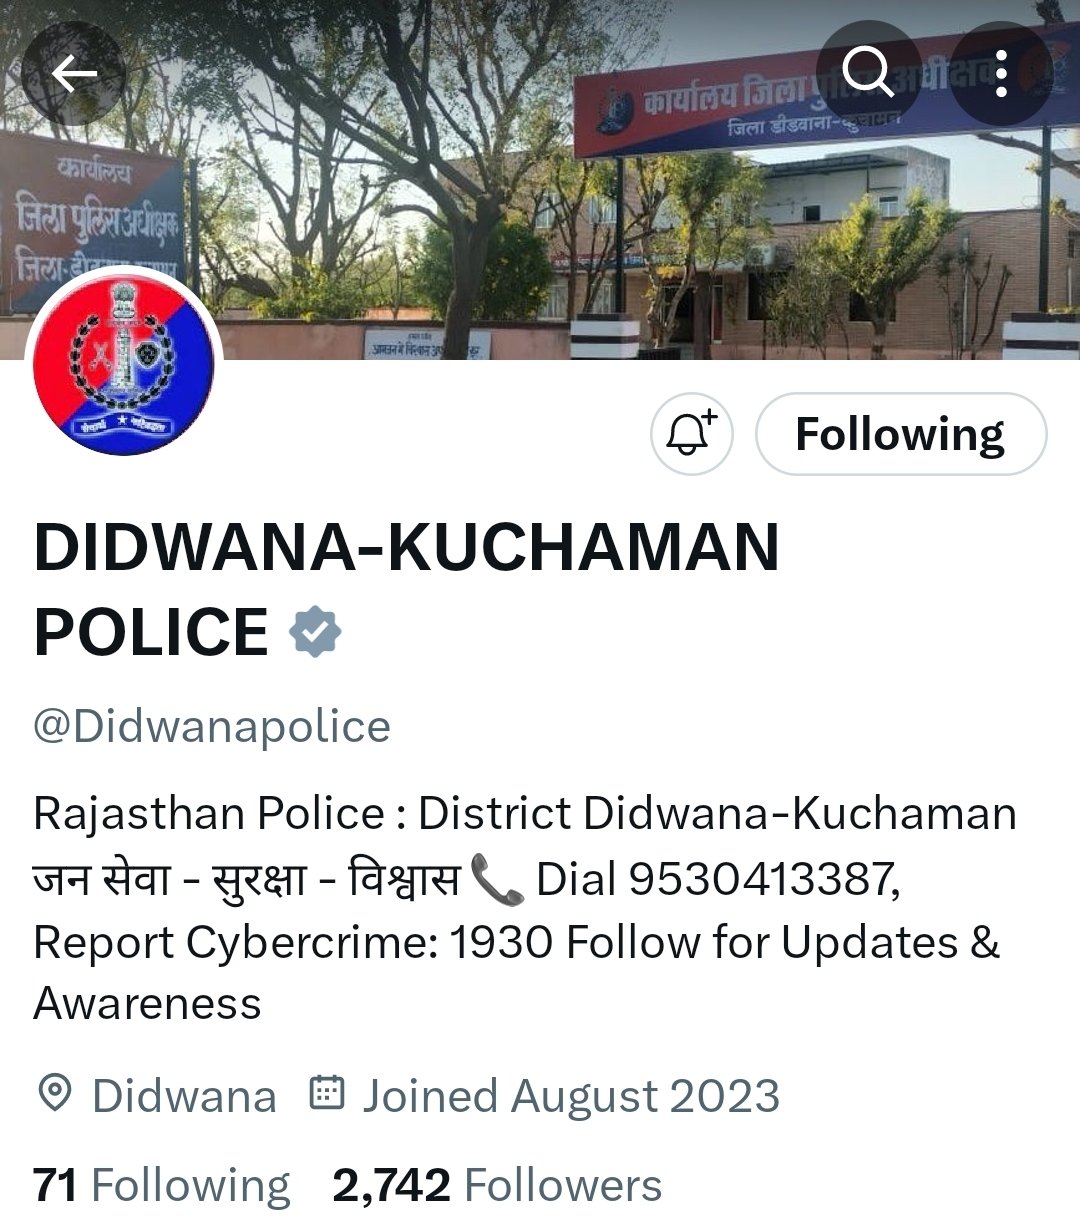Tap the calendar joined icon
This screenshot has height=1226, width=1080.
tap(327, 1093)
